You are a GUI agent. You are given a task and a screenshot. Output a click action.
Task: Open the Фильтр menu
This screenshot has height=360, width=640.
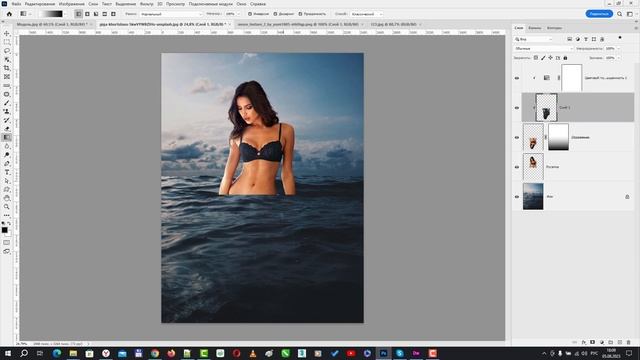(147, 4)
